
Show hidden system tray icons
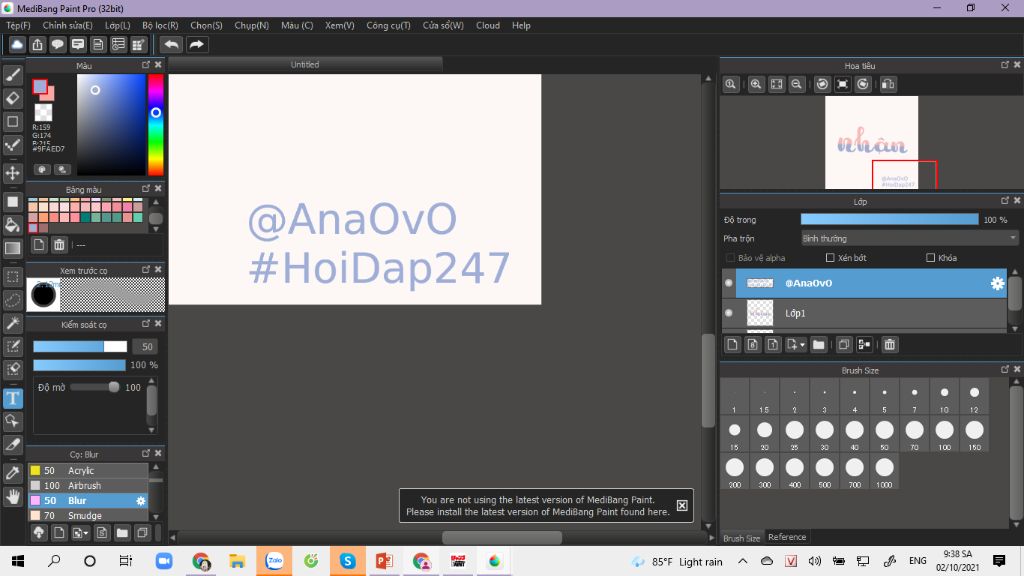click(x=743, y=561)
